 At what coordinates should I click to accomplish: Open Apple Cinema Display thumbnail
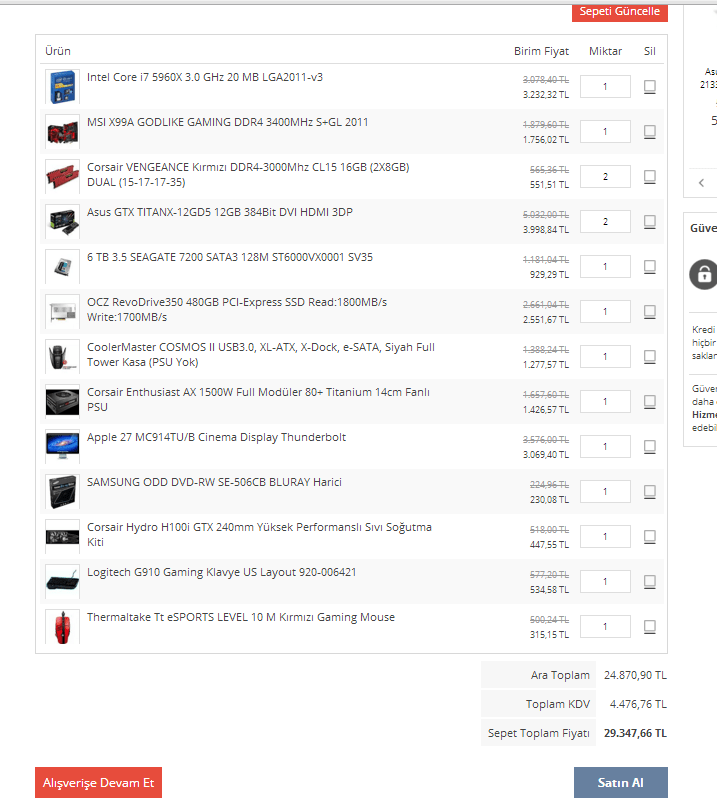coord(62,446)
